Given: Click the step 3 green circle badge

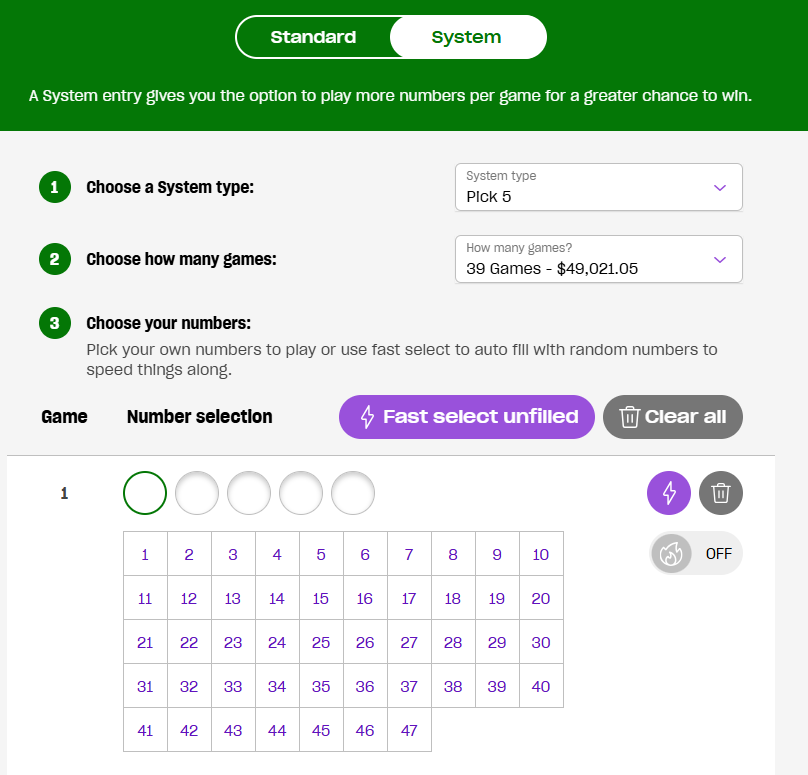Looking at the screenshot, I should click(55, 323).
